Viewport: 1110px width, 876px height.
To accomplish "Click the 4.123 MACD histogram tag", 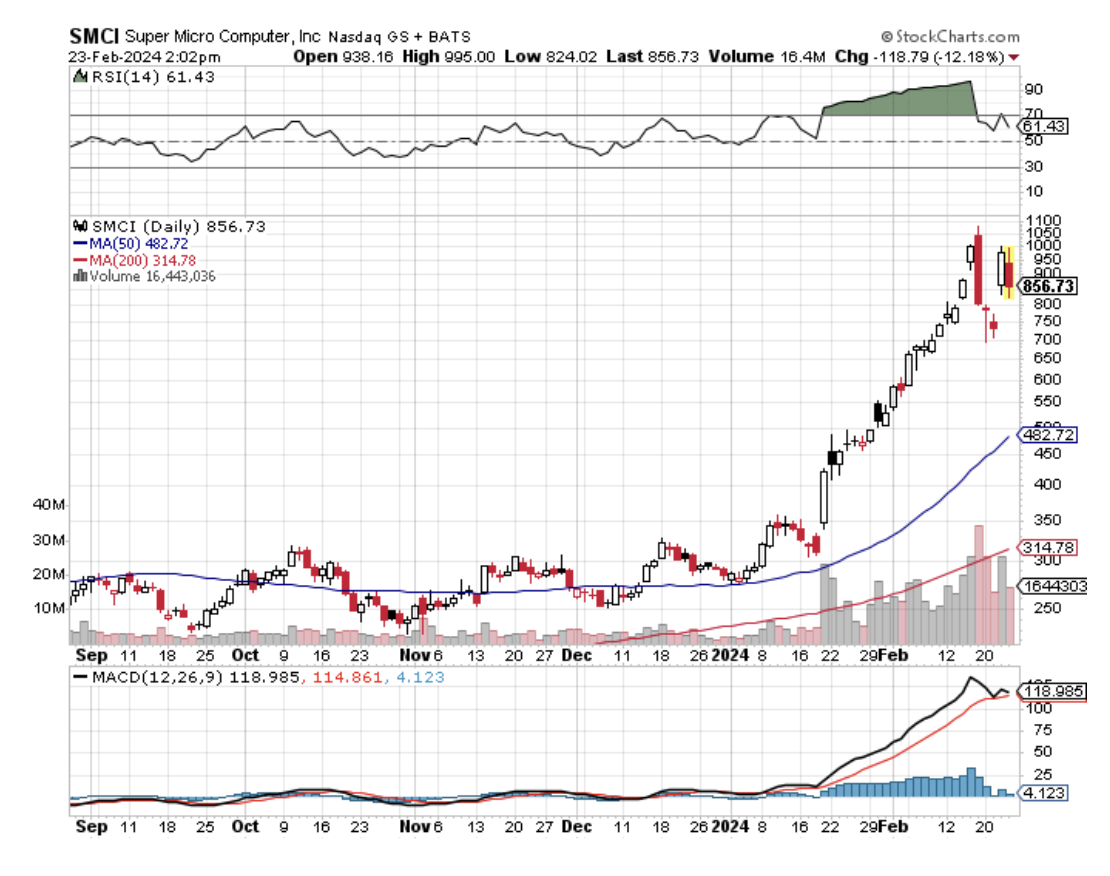I will (1046, 794).
